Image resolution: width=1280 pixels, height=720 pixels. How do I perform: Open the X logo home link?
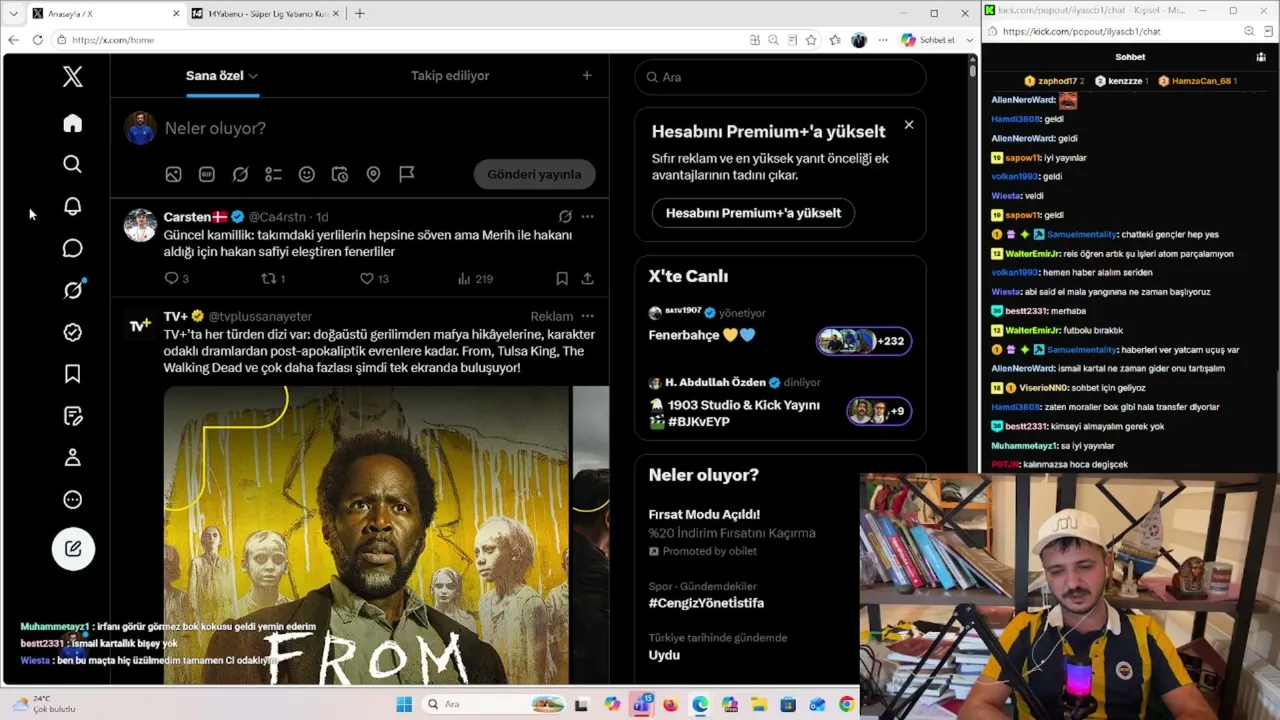click(x=73, y=77)
